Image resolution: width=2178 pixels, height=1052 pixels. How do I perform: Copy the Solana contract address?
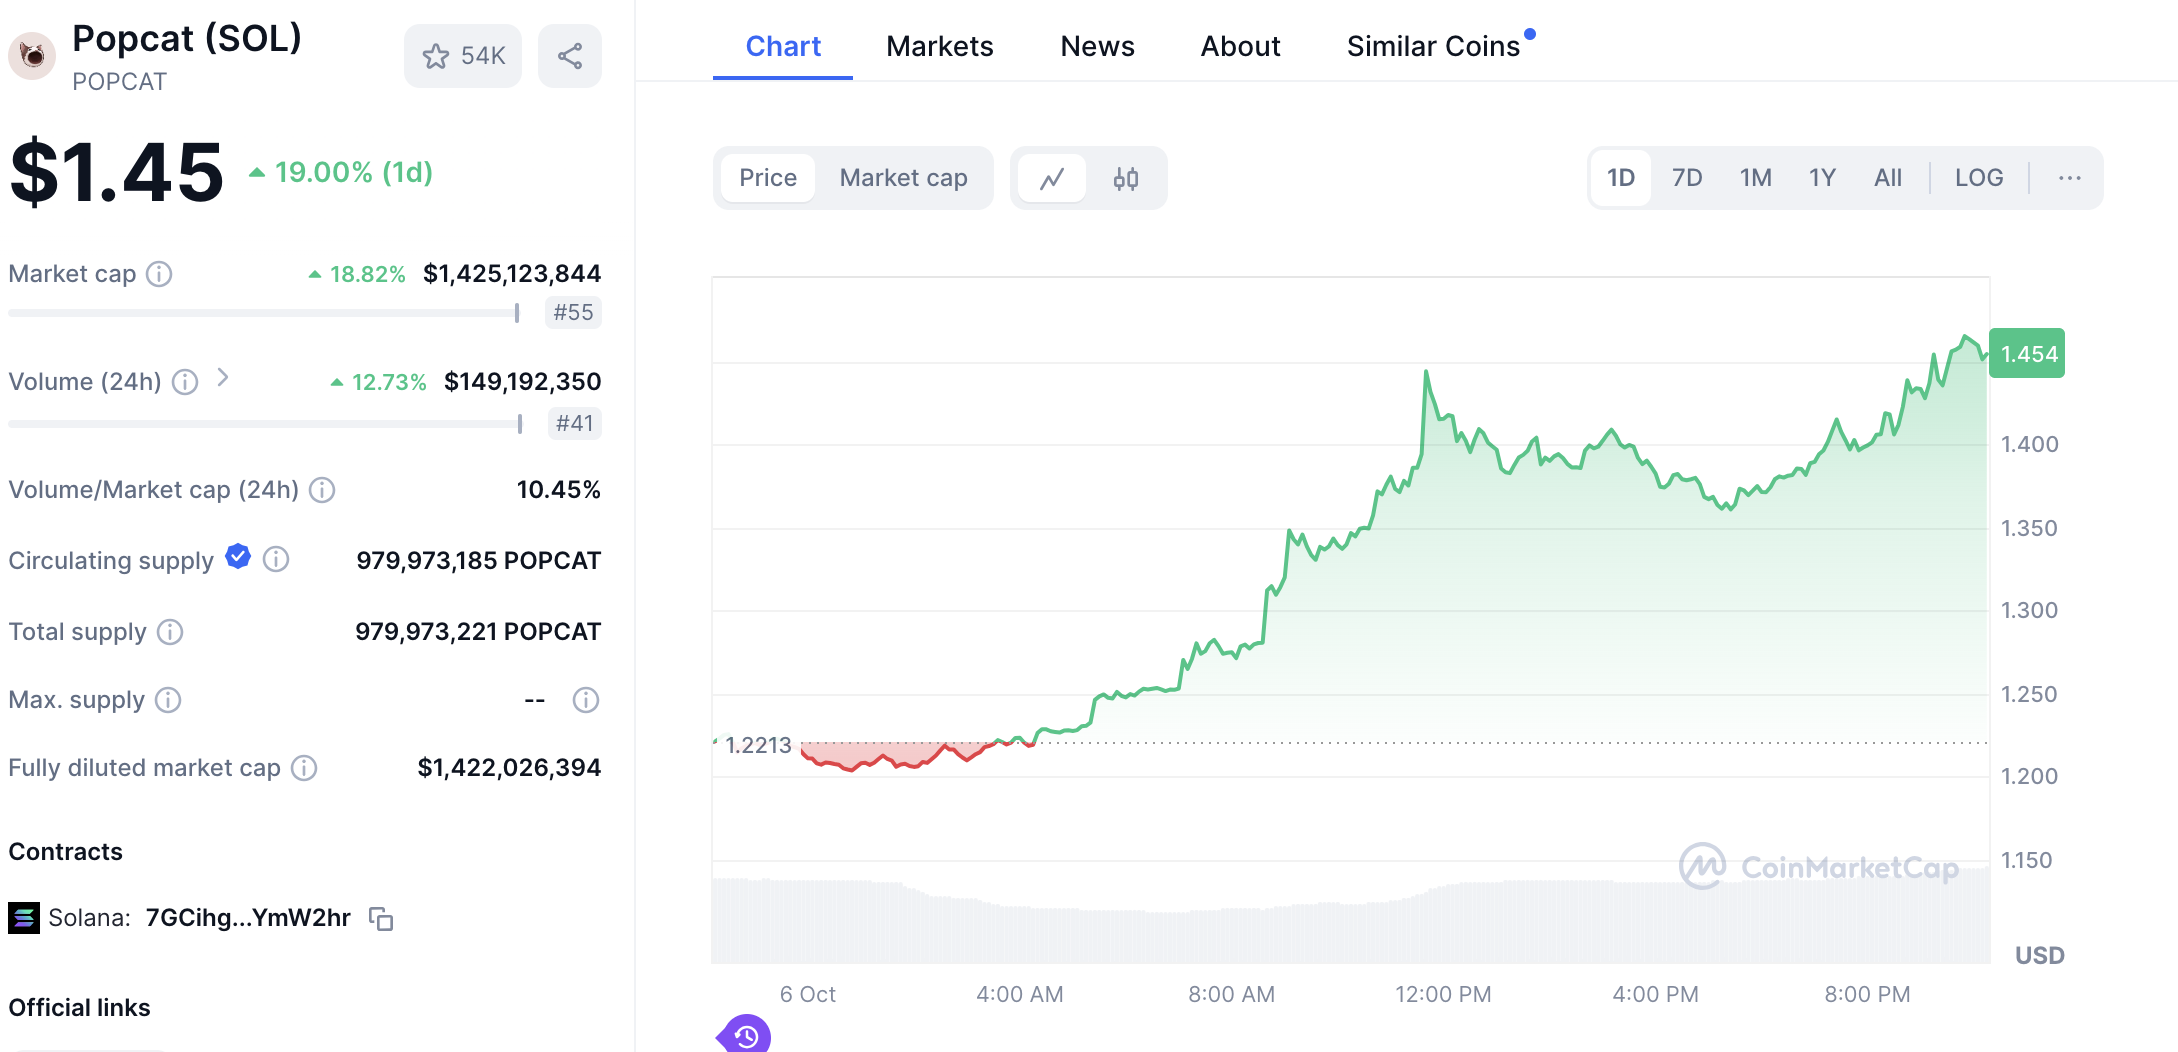pos(381,918)
